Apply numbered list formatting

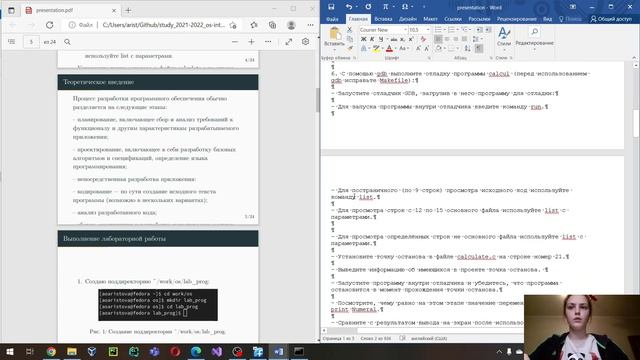pos(451,30)
